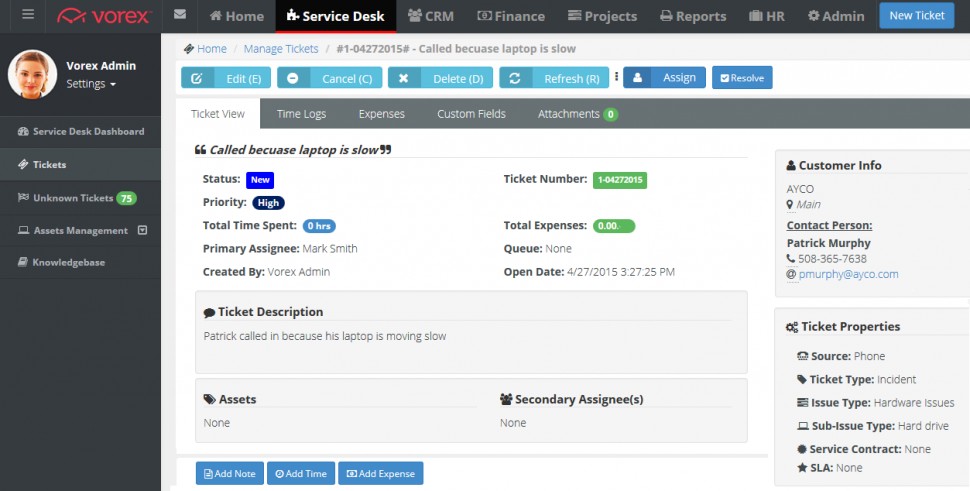
Task: Click the Unknown Tickets 75 badge
Action: [126, 198]
